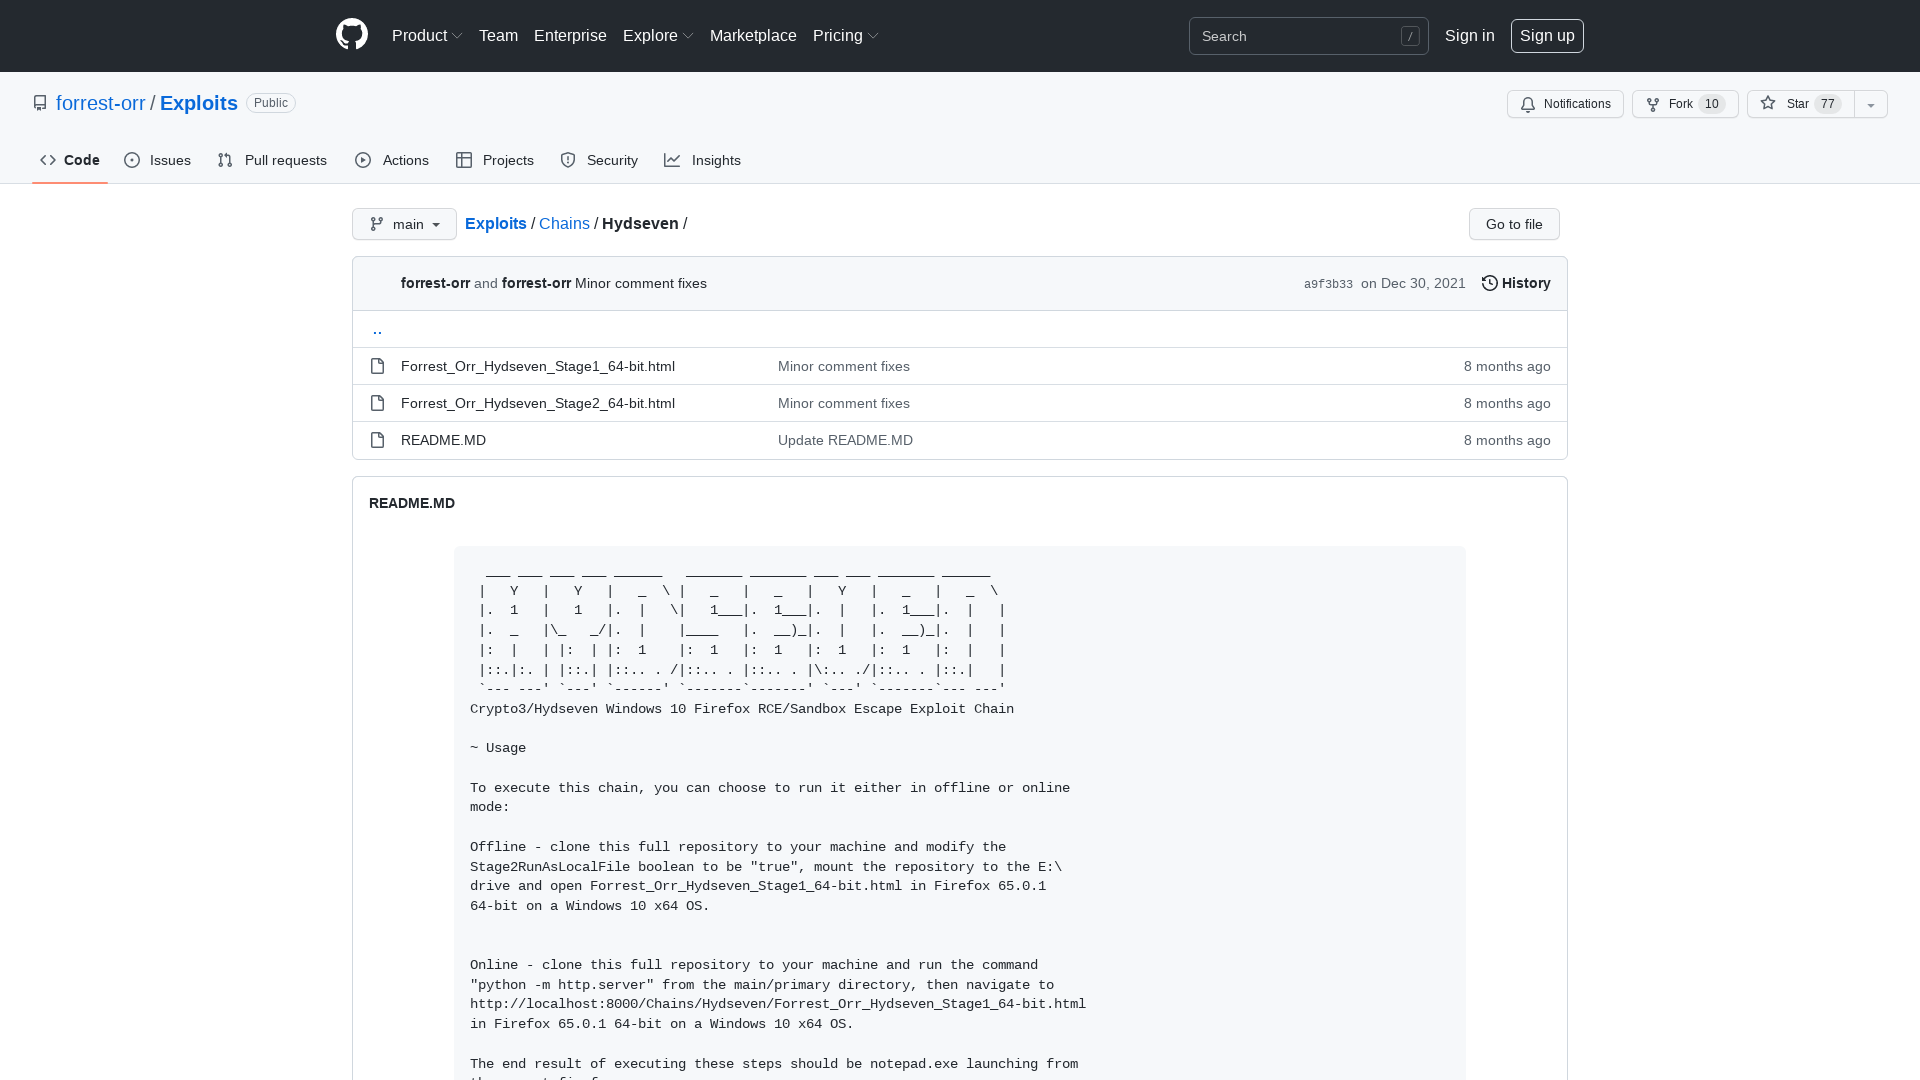Open the History link
The width and height of the screenshot is (1920, 1080).
point(1516,283)
